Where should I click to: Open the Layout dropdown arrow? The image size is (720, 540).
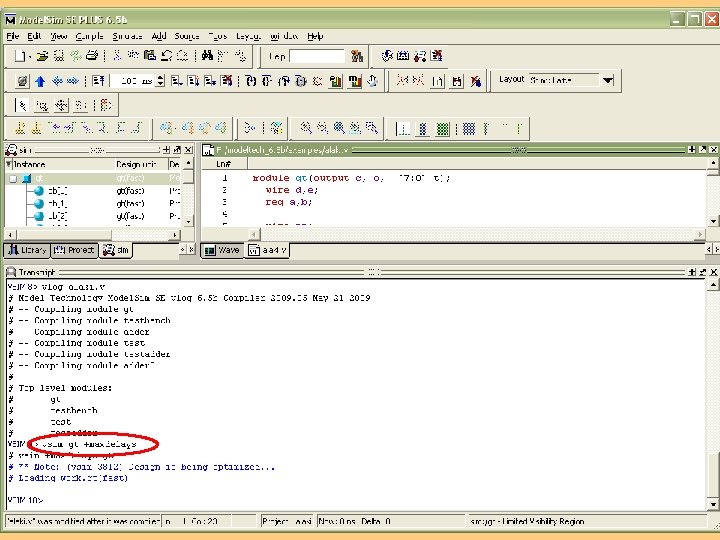(608, 80)
